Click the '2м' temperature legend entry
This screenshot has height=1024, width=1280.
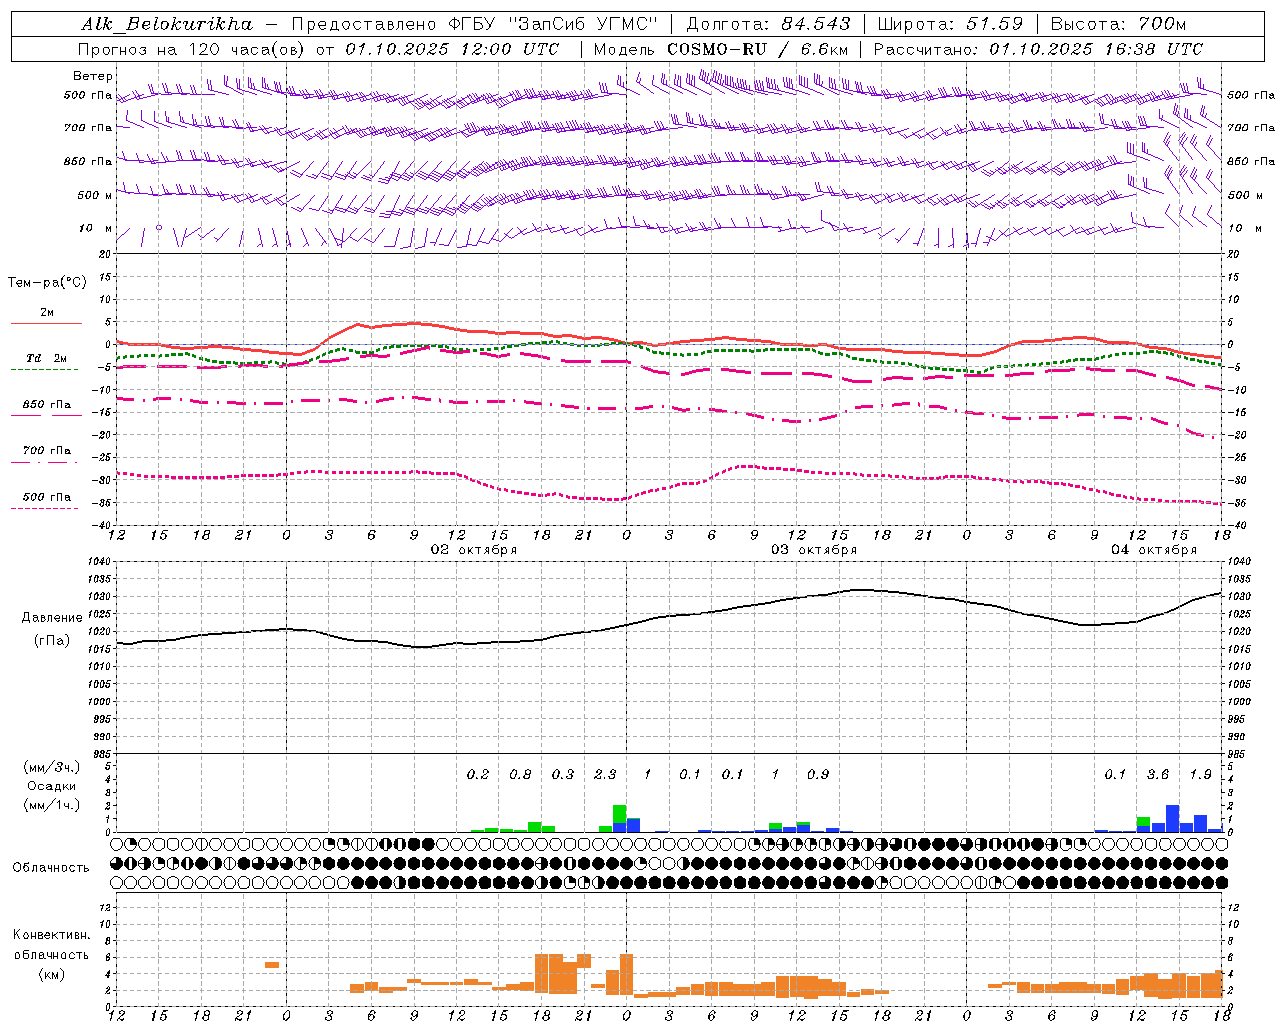pos(47,312)
